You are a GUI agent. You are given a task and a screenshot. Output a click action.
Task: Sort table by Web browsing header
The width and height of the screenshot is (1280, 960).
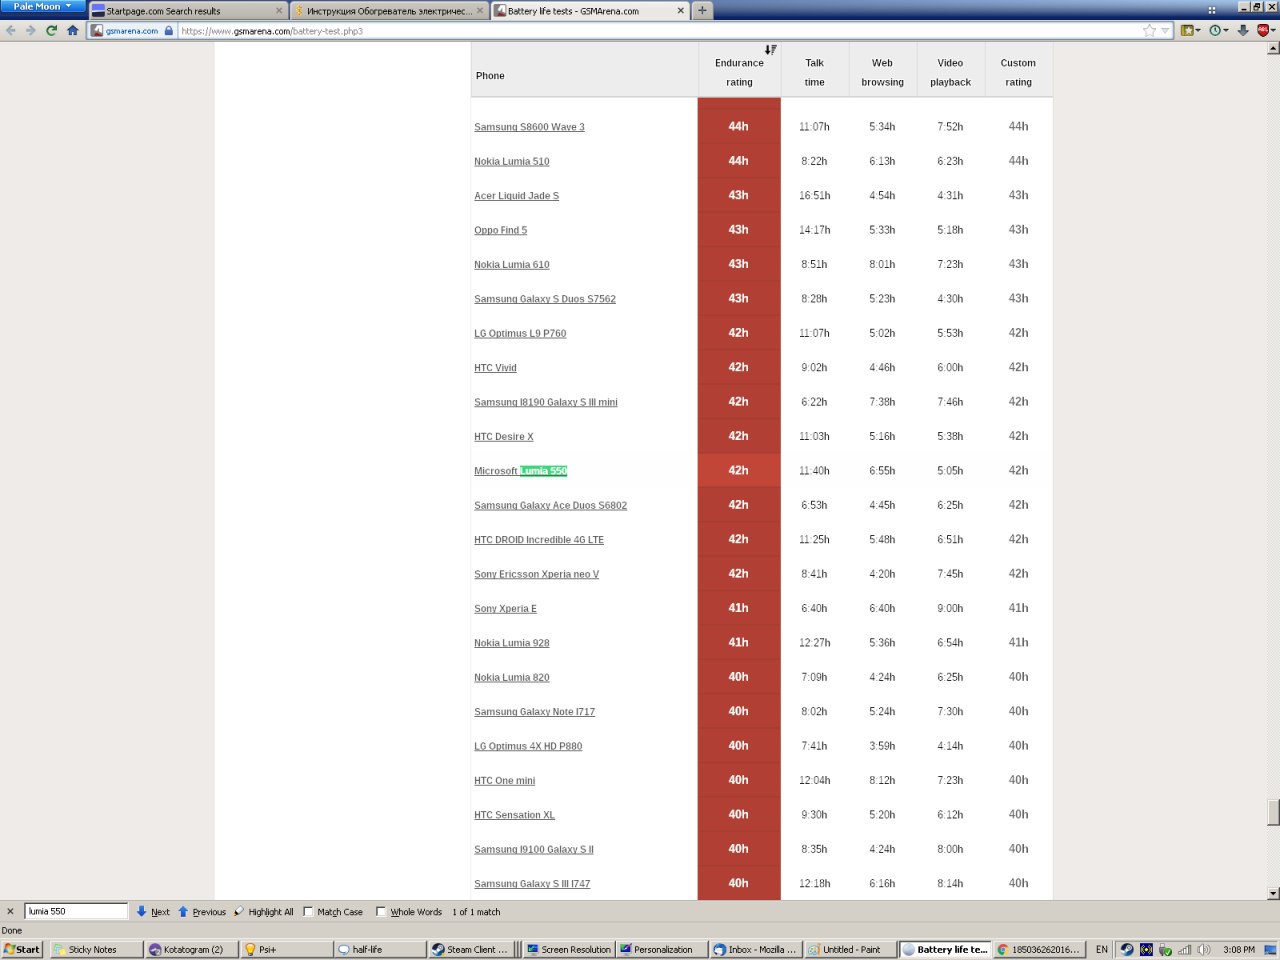click(x=882, y=72)
